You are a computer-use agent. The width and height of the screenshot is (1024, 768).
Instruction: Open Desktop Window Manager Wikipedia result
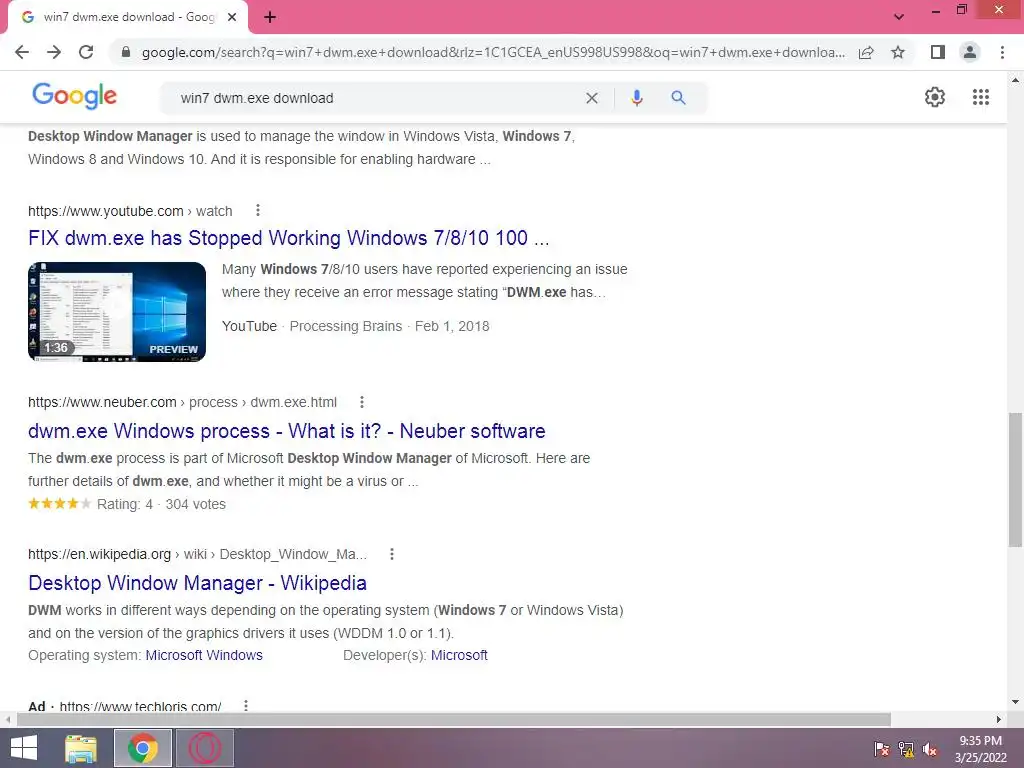point(197,583)
